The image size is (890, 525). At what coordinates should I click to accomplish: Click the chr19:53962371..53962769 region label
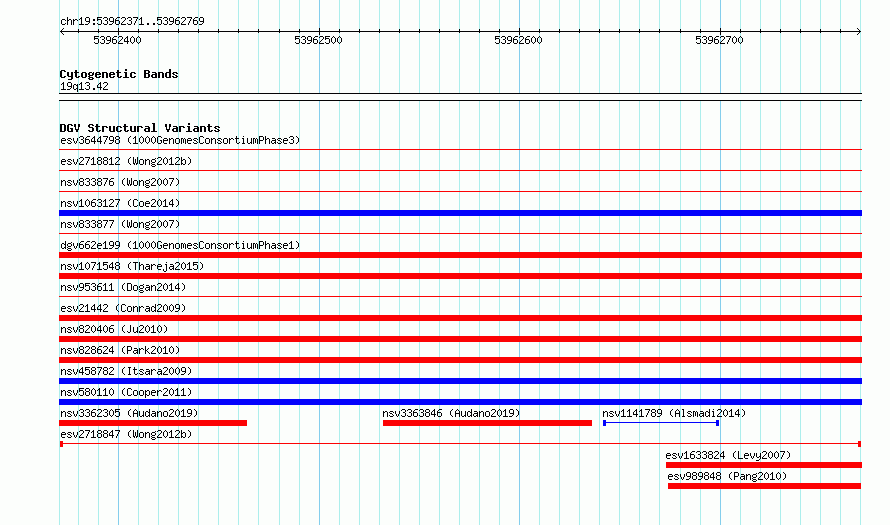click(132, 21)
